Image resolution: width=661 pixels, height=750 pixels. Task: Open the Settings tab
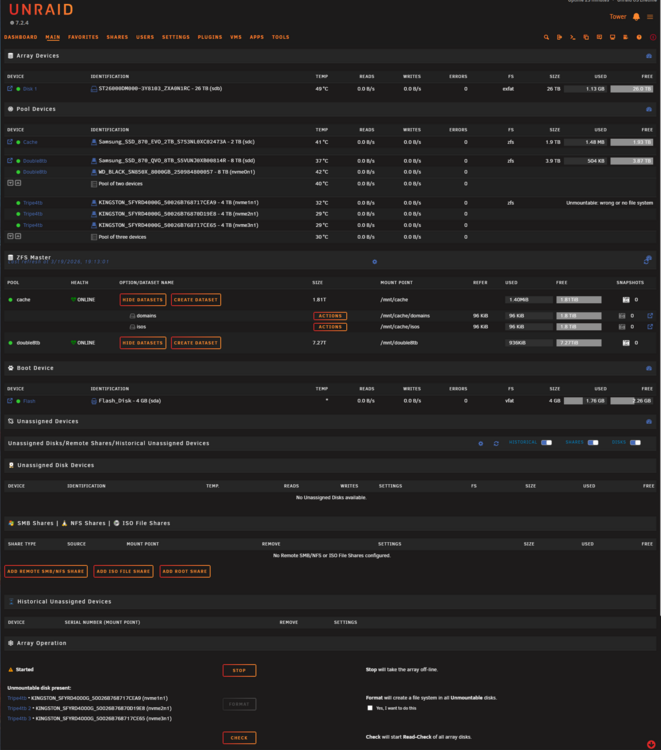pyautogui.click(x=176, y=37)
